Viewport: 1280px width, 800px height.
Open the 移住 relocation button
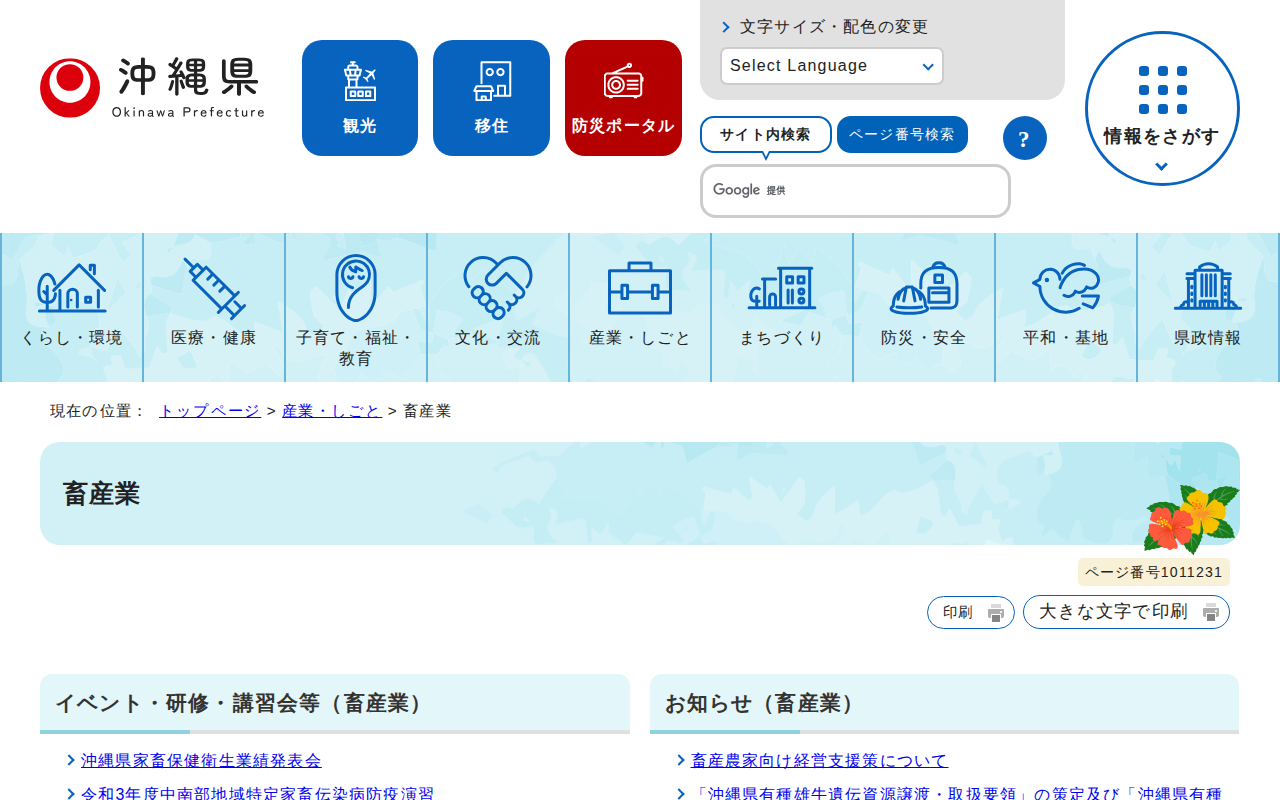[491, 98]
